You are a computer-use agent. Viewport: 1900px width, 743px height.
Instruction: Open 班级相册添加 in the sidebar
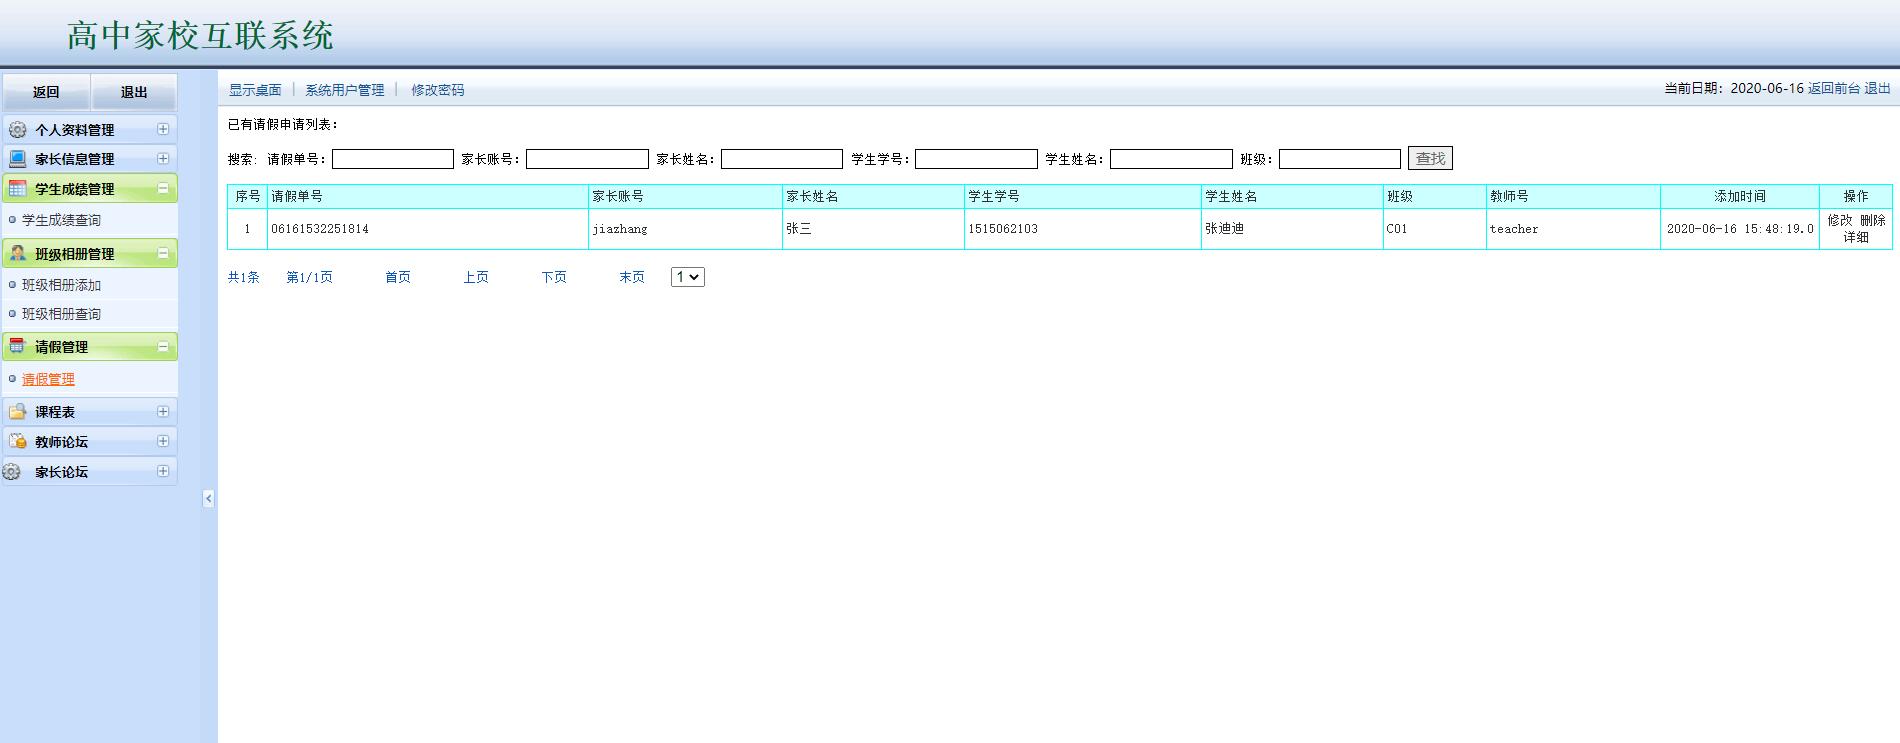[x=61, y=285]
